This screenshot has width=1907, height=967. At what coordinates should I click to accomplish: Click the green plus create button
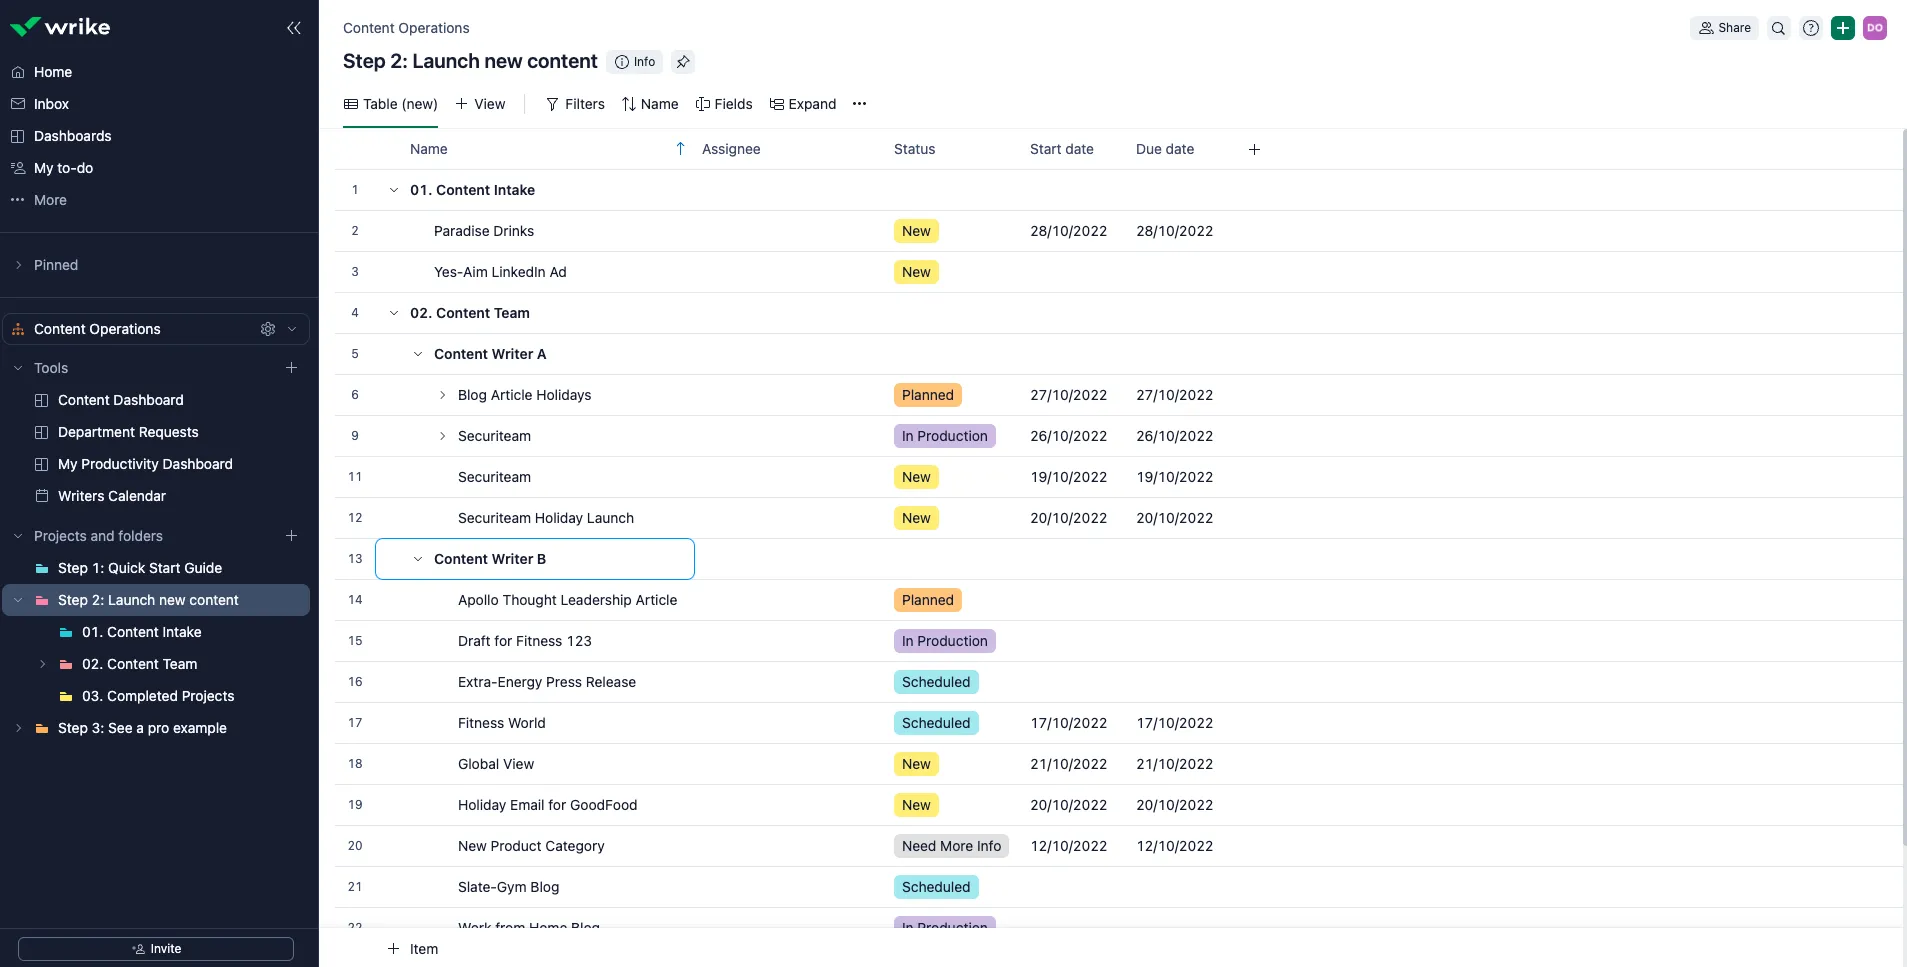coord(1843,28)
